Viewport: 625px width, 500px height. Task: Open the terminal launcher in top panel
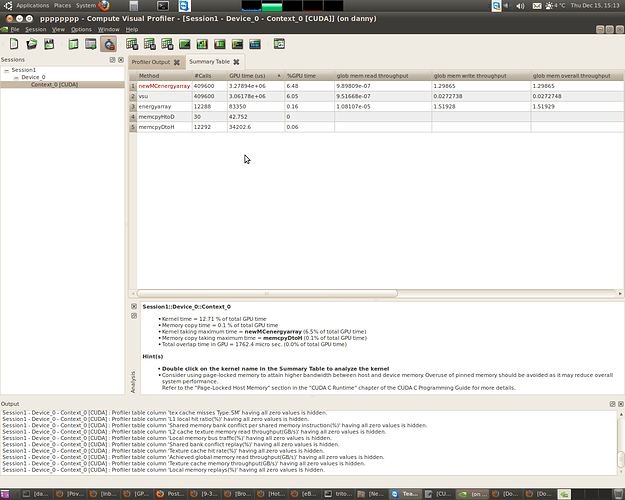click(163, 6)
